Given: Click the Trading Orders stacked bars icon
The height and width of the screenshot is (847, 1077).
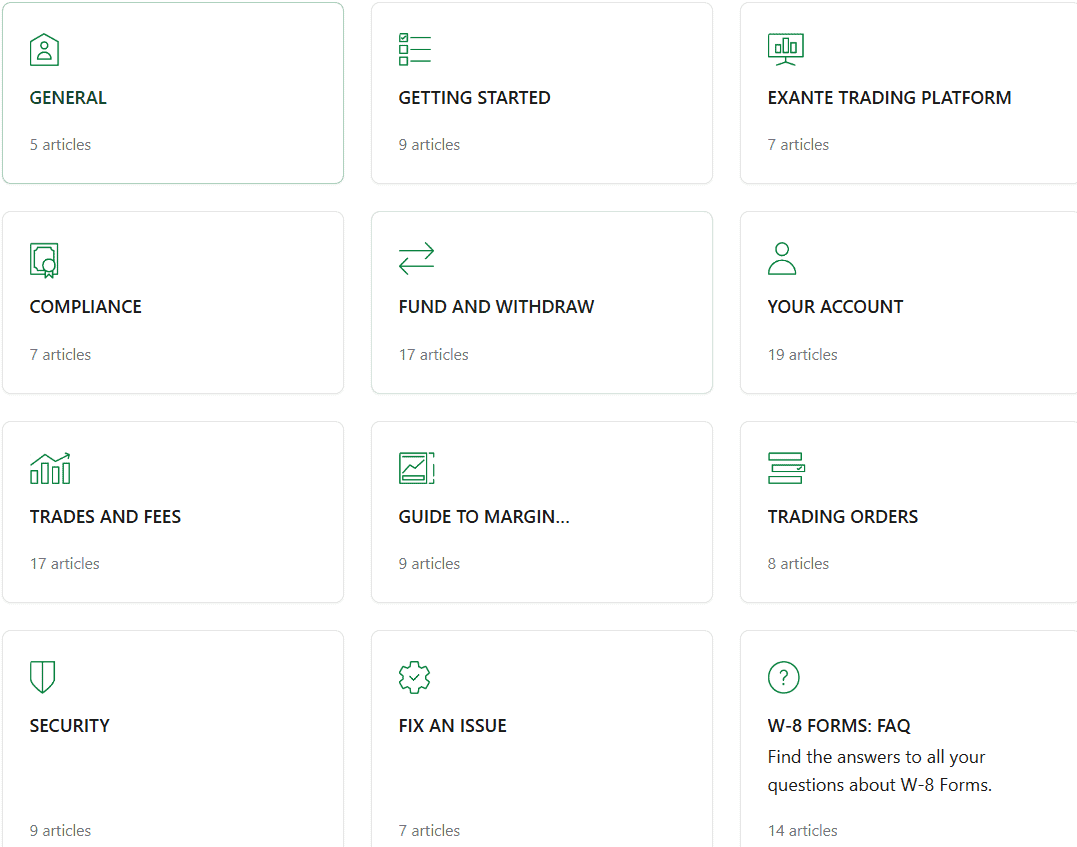Looking at the screenshot, I should click(x=786, y=468).
